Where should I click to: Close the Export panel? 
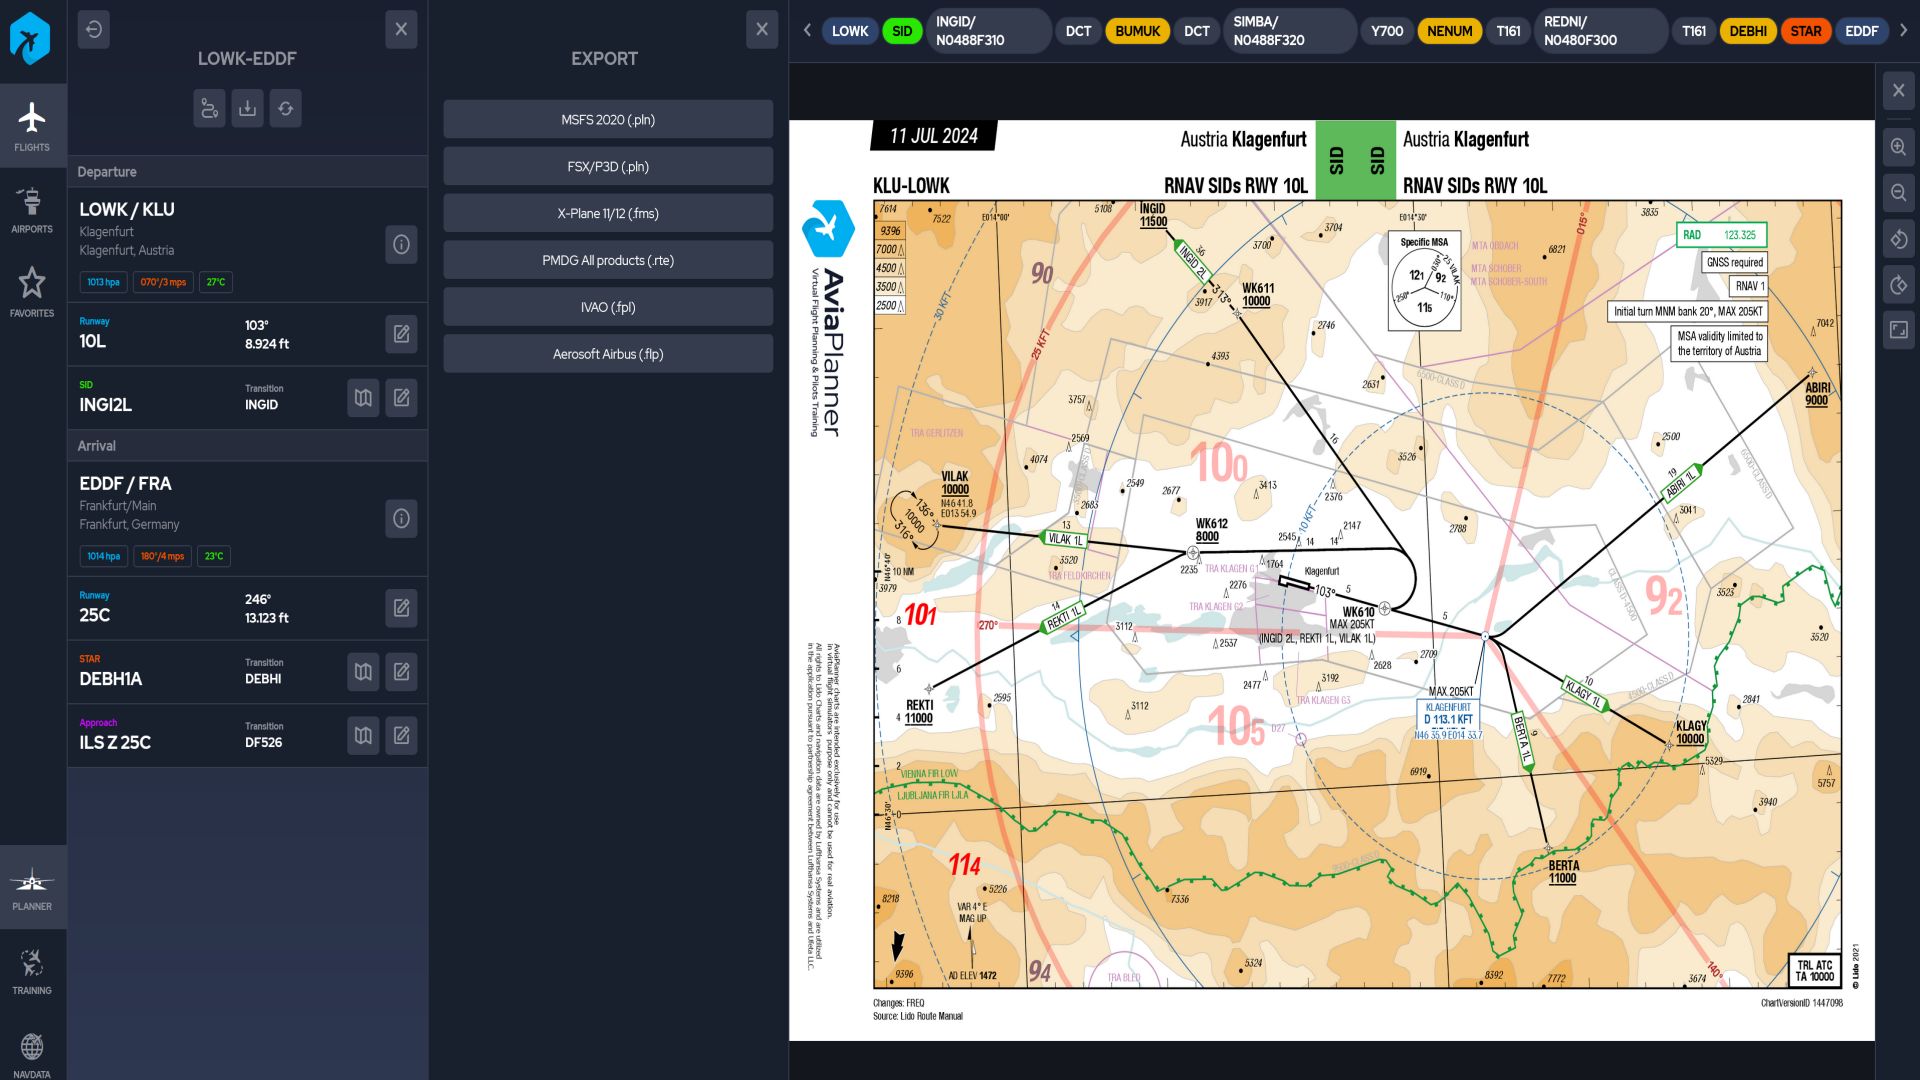[x=762, y=29]
